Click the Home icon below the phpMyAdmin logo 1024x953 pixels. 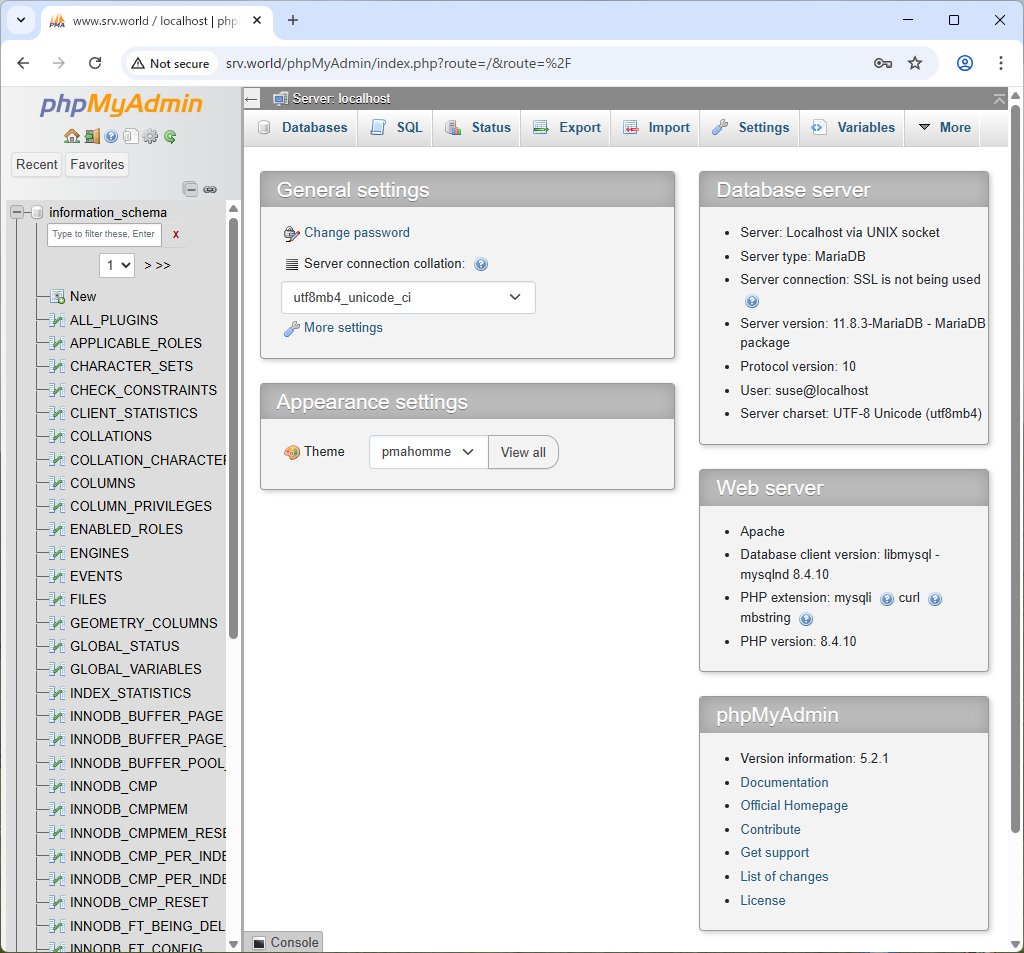pyautogui.click(x=72, y=136)
